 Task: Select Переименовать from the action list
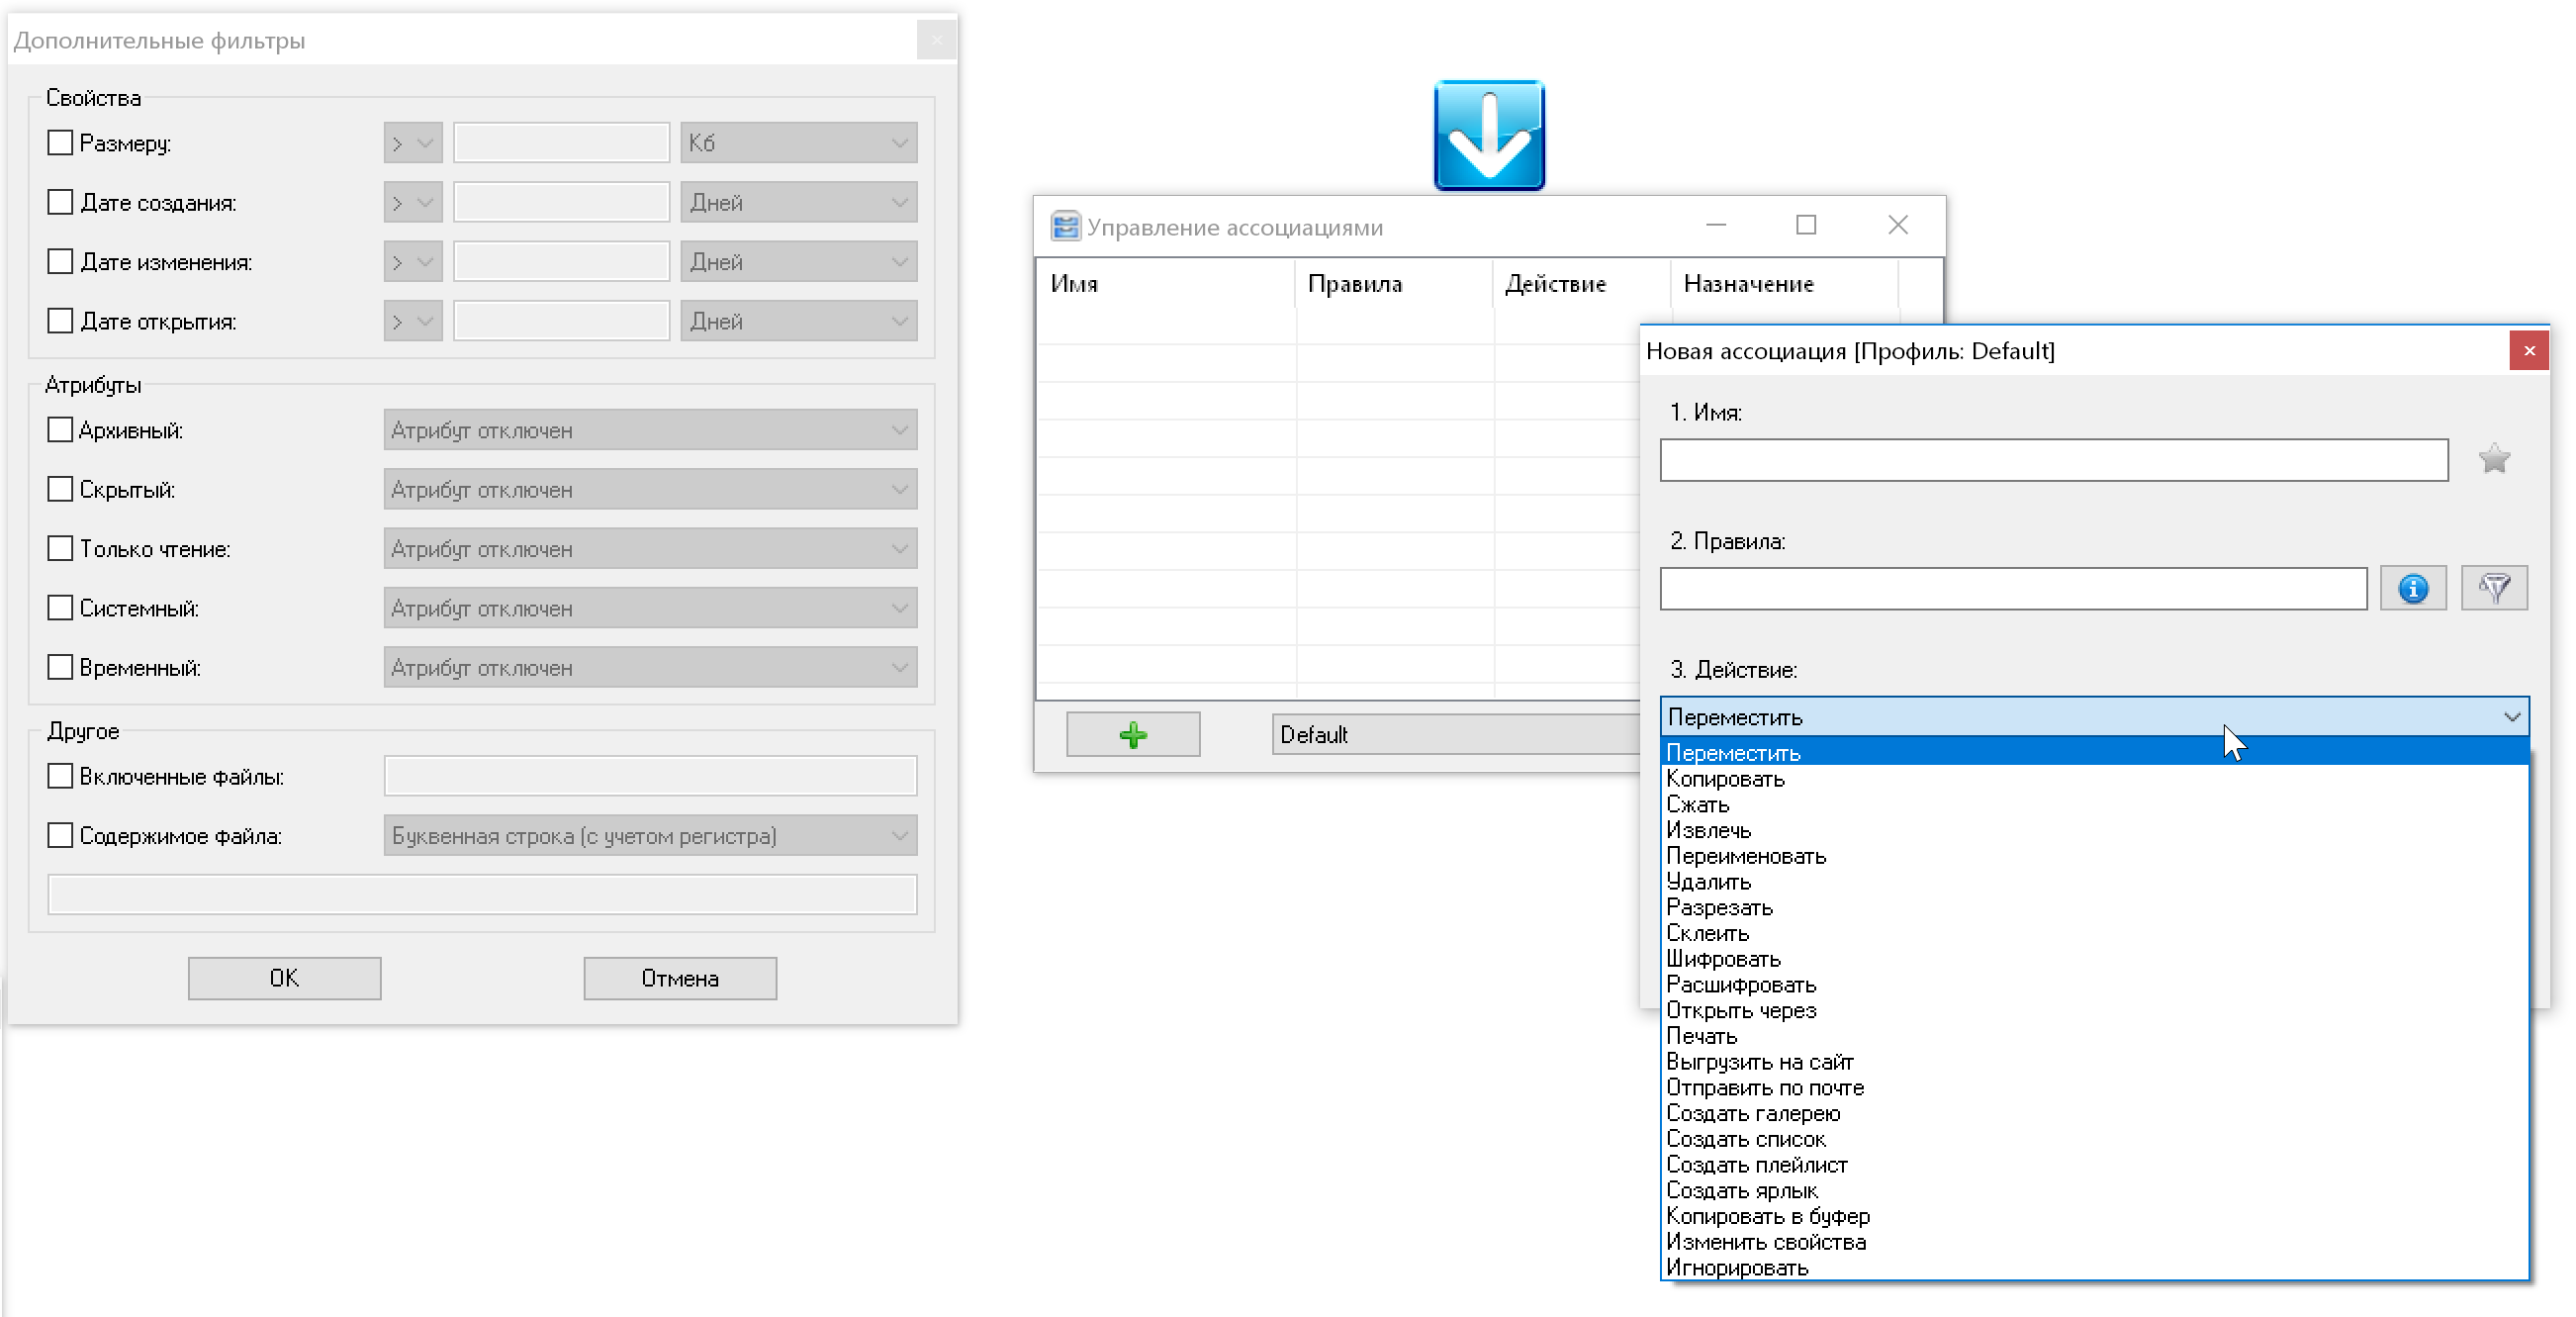pos(1745,856)
